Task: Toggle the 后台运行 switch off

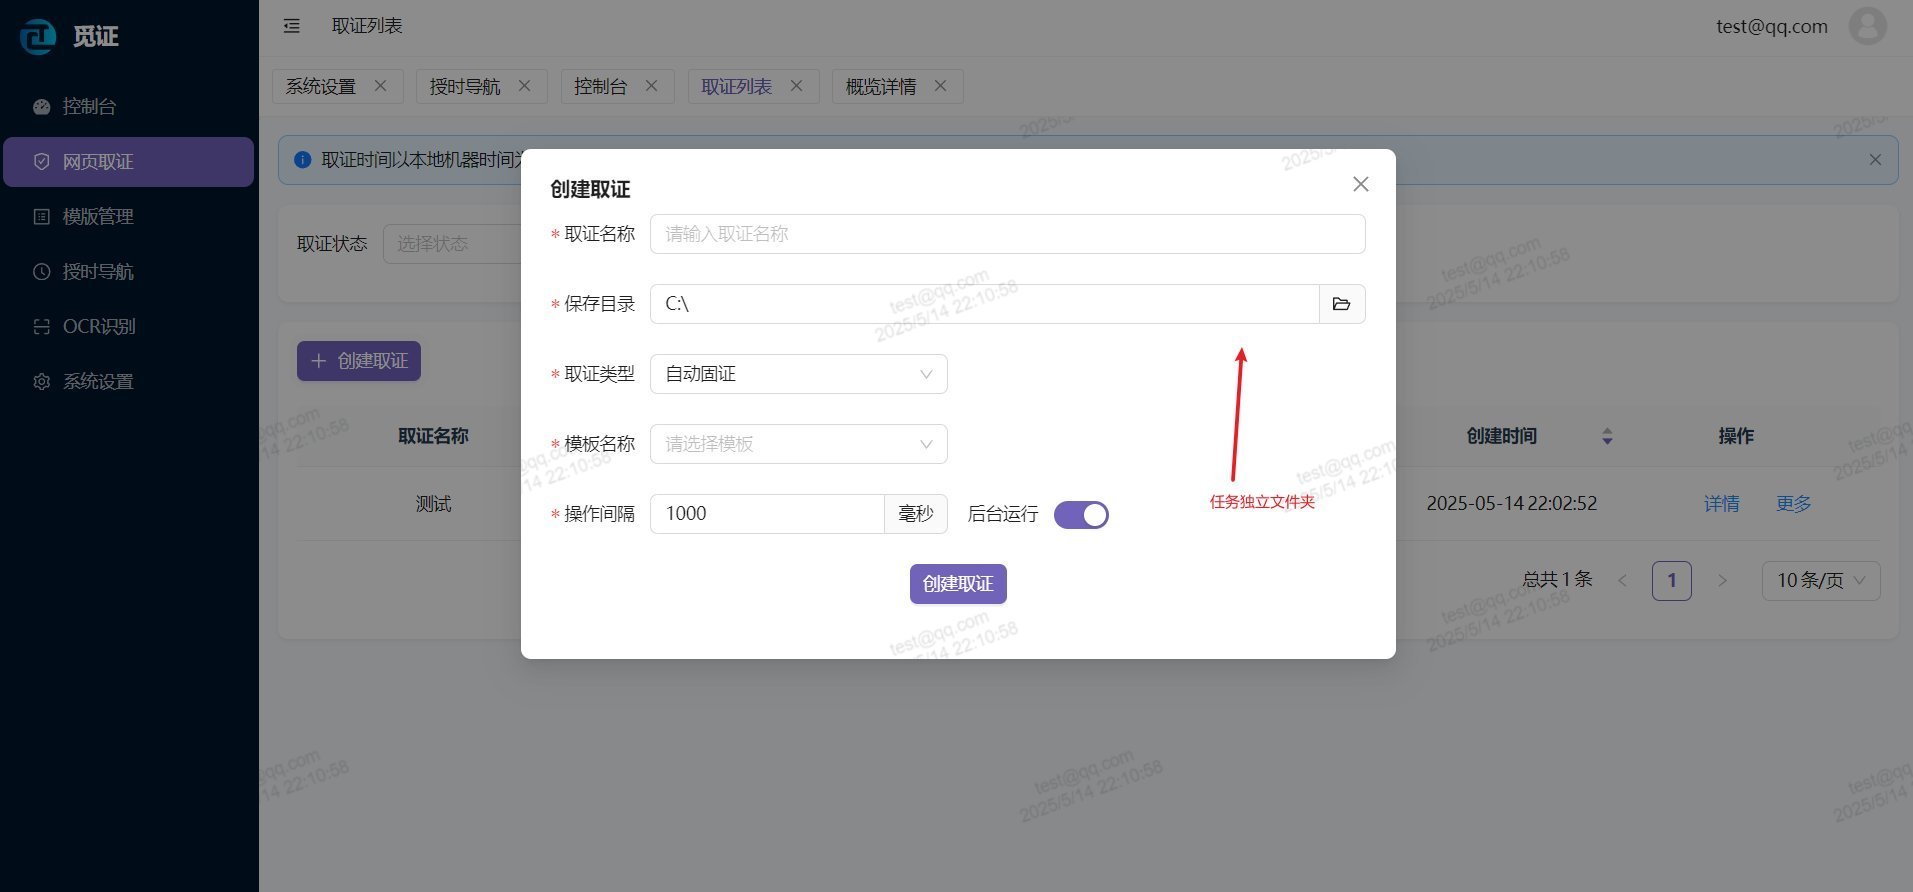Action: click(1081, 515)
